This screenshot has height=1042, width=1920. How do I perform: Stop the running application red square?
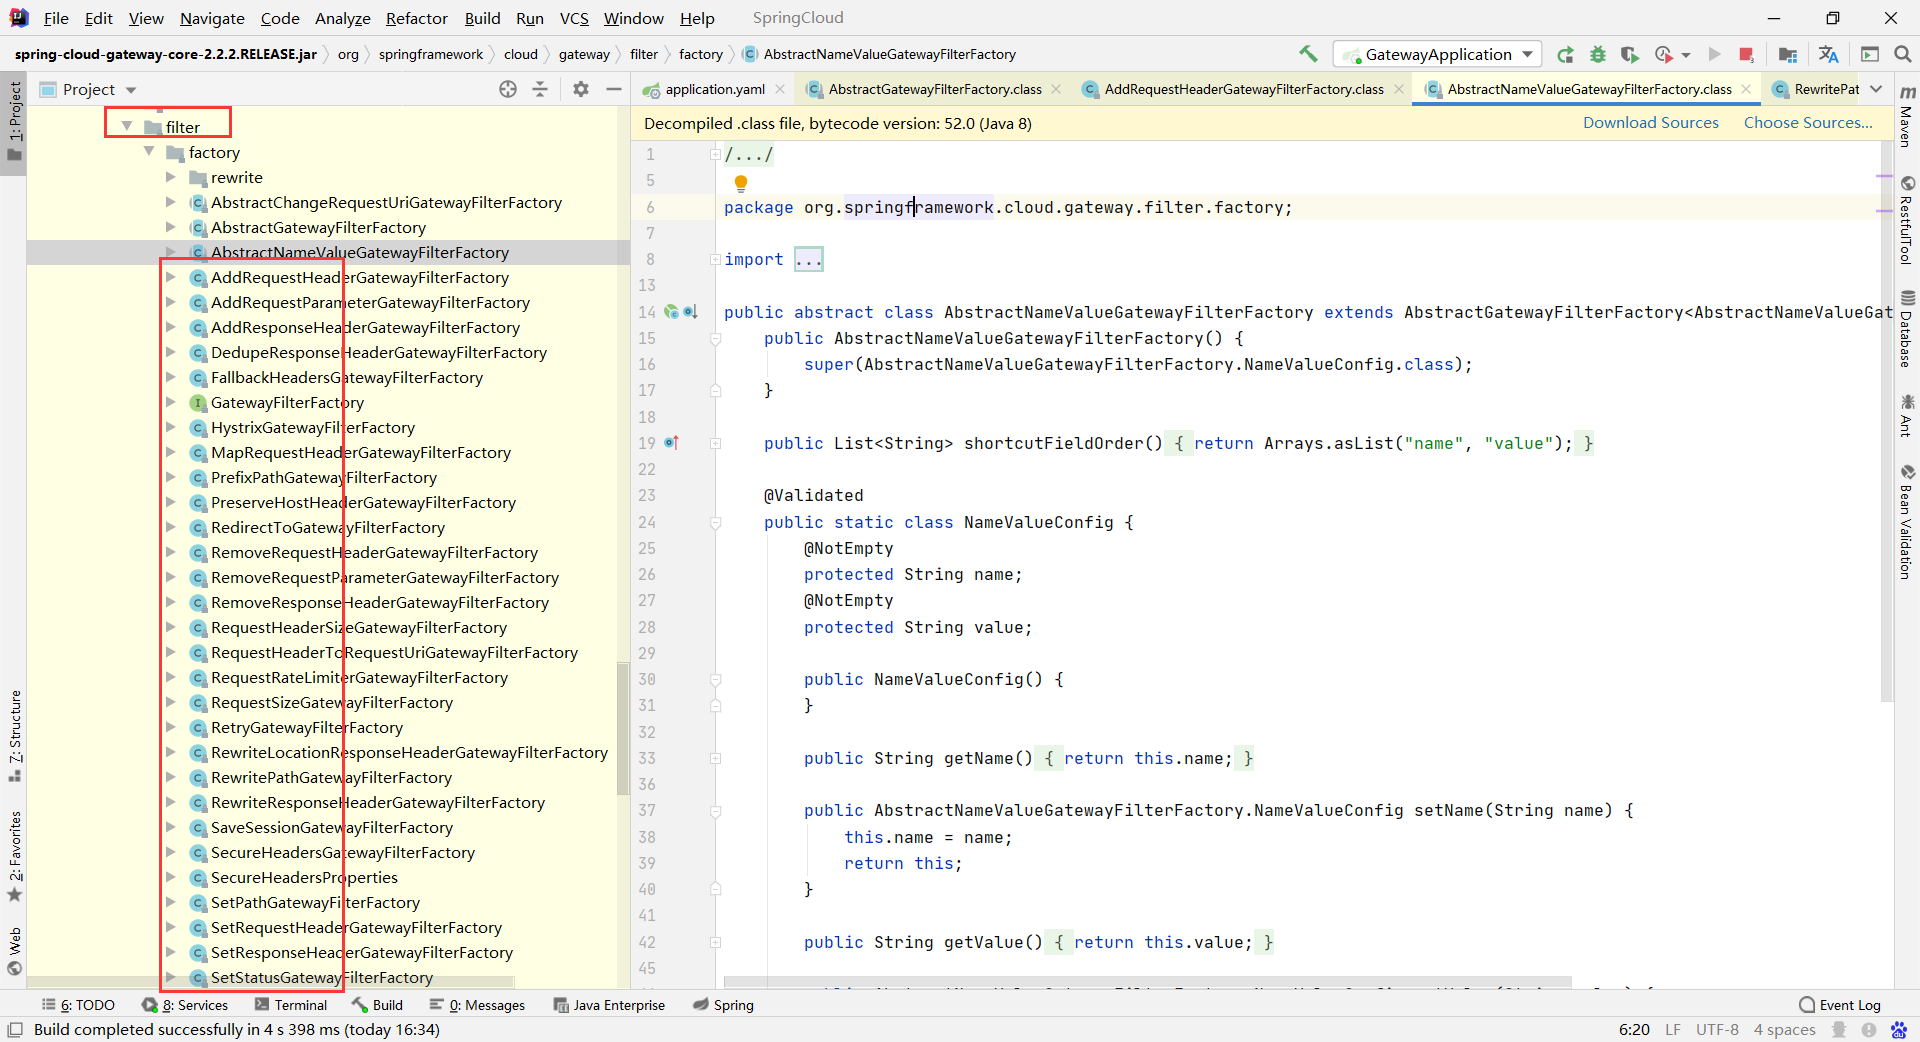coord(1746,54)
